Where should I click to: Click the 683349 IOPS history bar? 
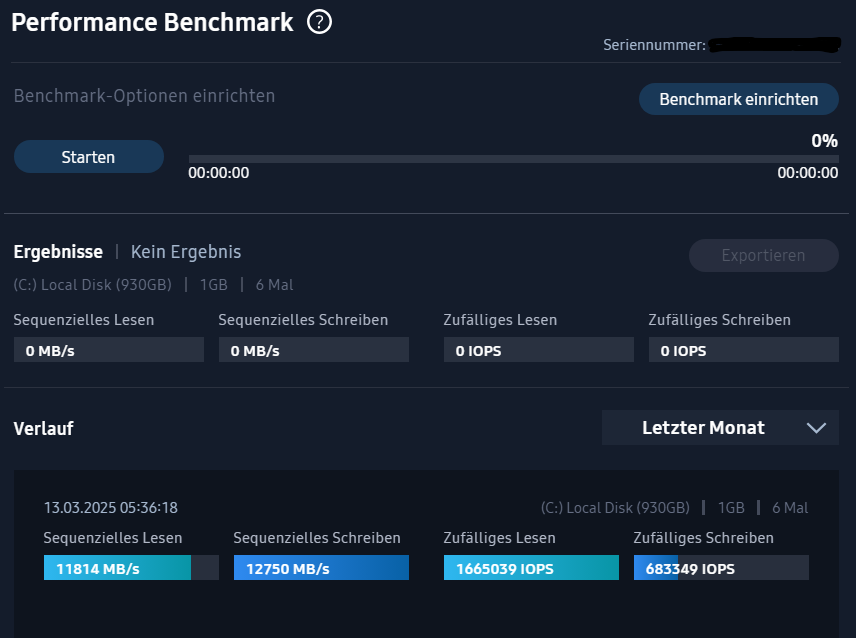721,568
